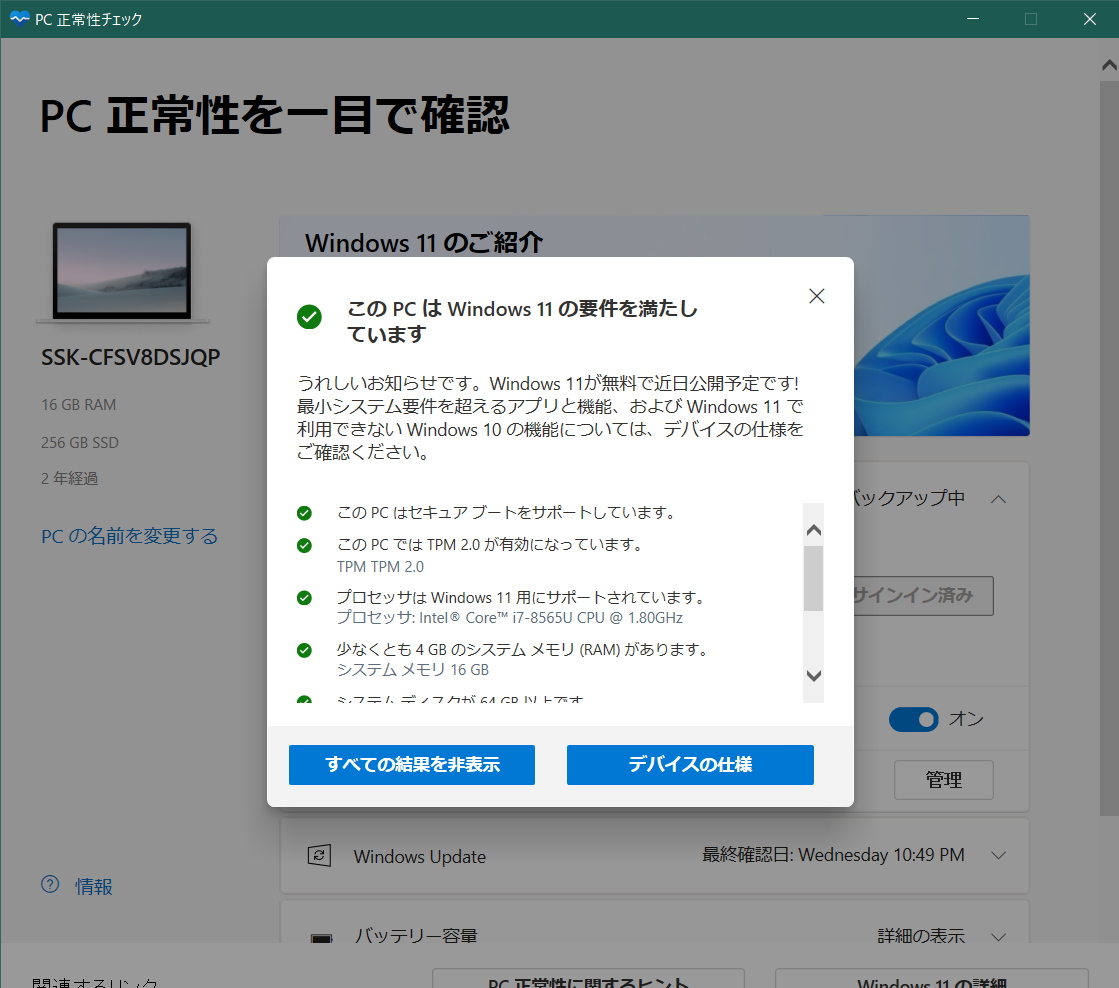Click the 16 GB RAM text
Screen dimensions: 1119x988
pyautogui.click(x=79, y=405)
